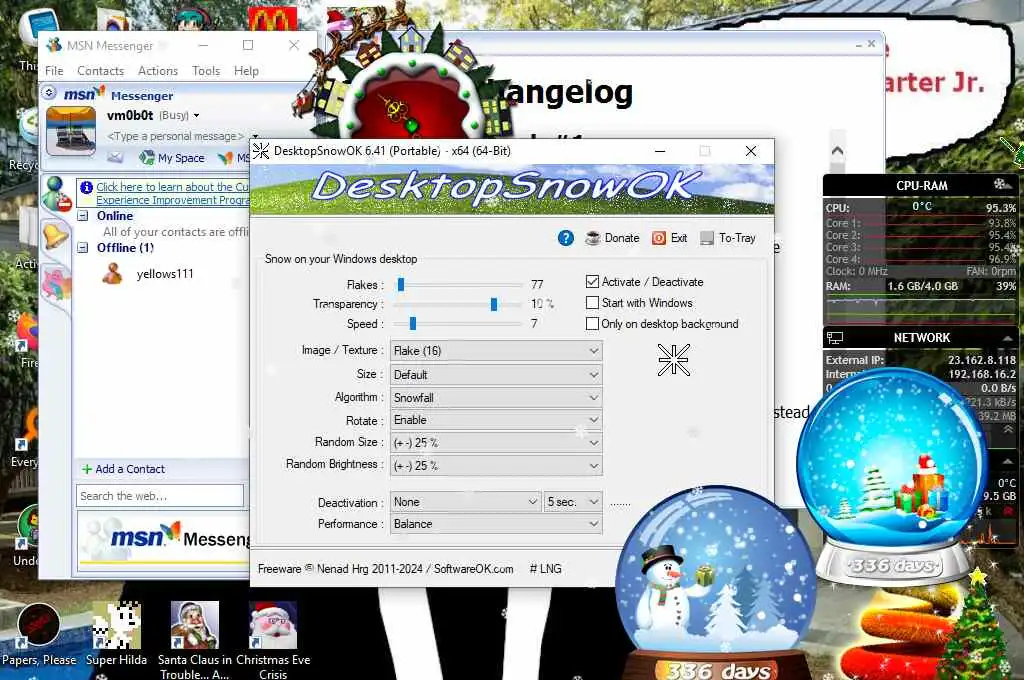The image size is (1024, 680).
Task: Open the Algorithm dropdown set to Snowfall
Action: coord(496,397)
